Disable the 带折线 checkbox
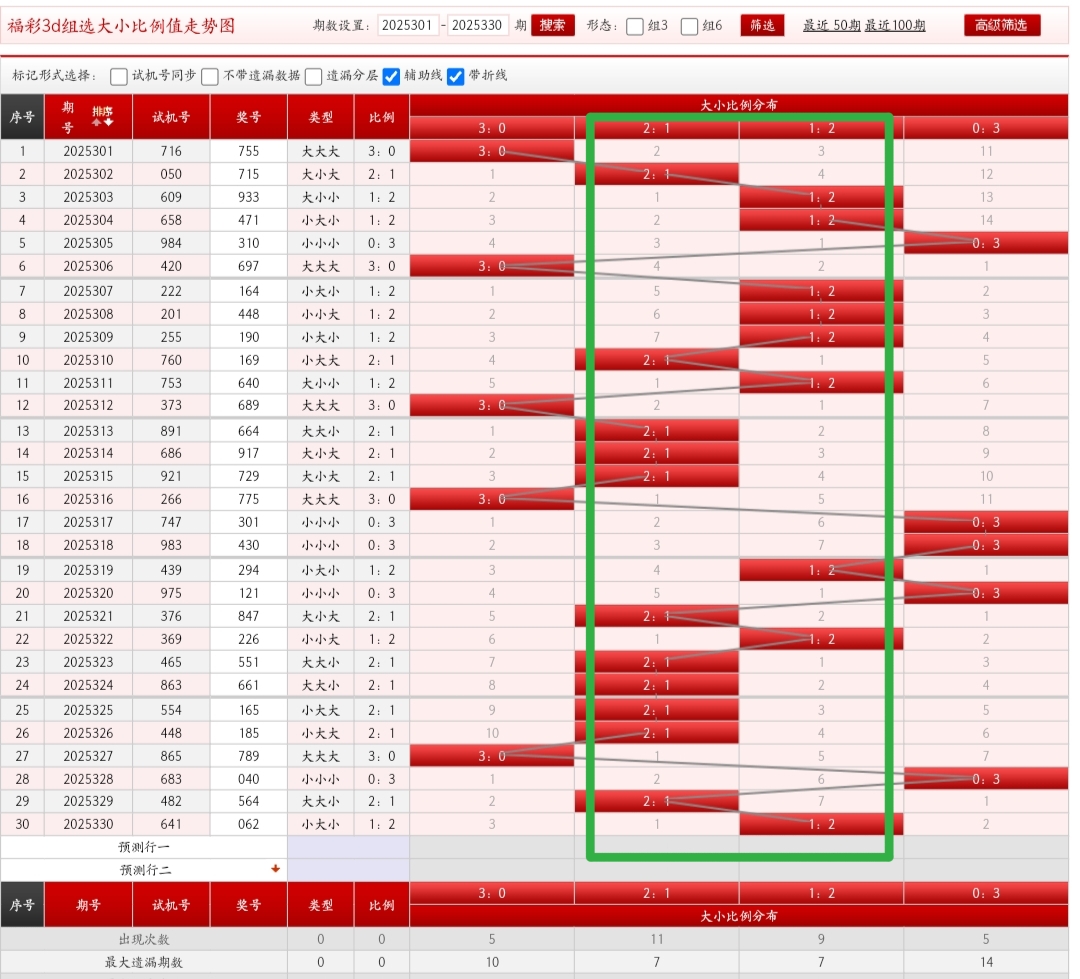1080x979 pixels. tap(456, 76)
